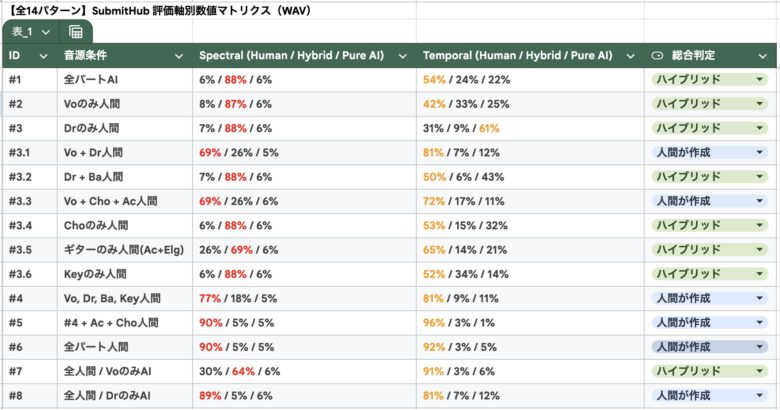
Task: Select the ID cell #3.5
Action: pos(30,250)
